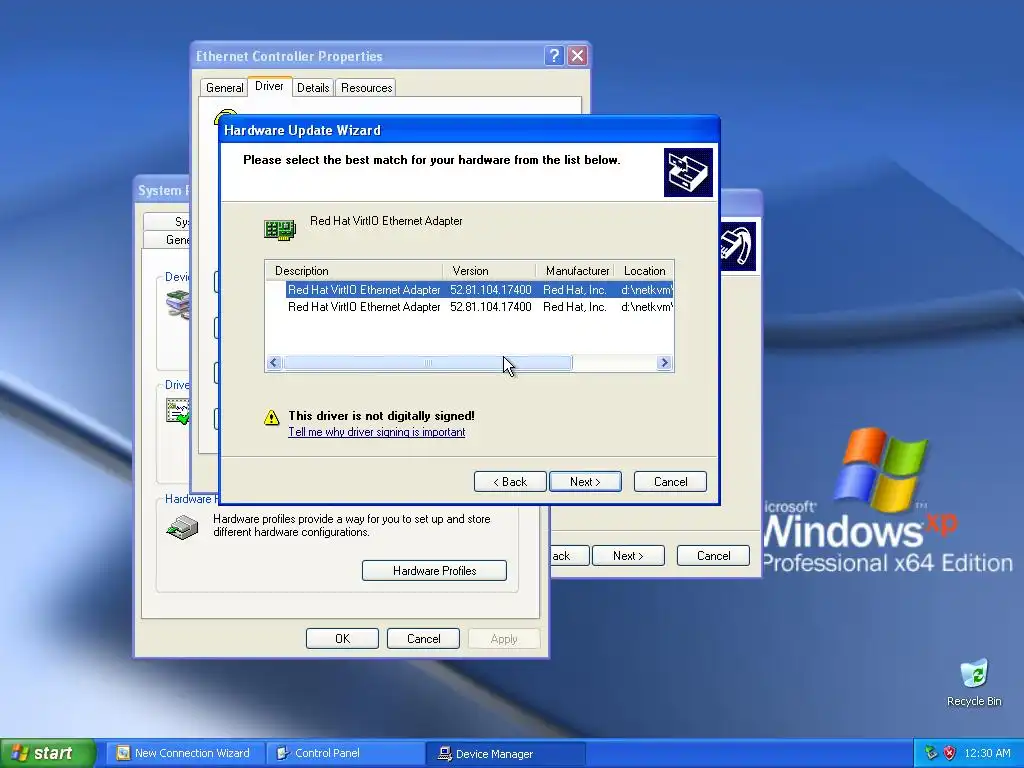Sort by the Version column header
This screenshot has height=768, width=1024.
(x=490, y=271)
